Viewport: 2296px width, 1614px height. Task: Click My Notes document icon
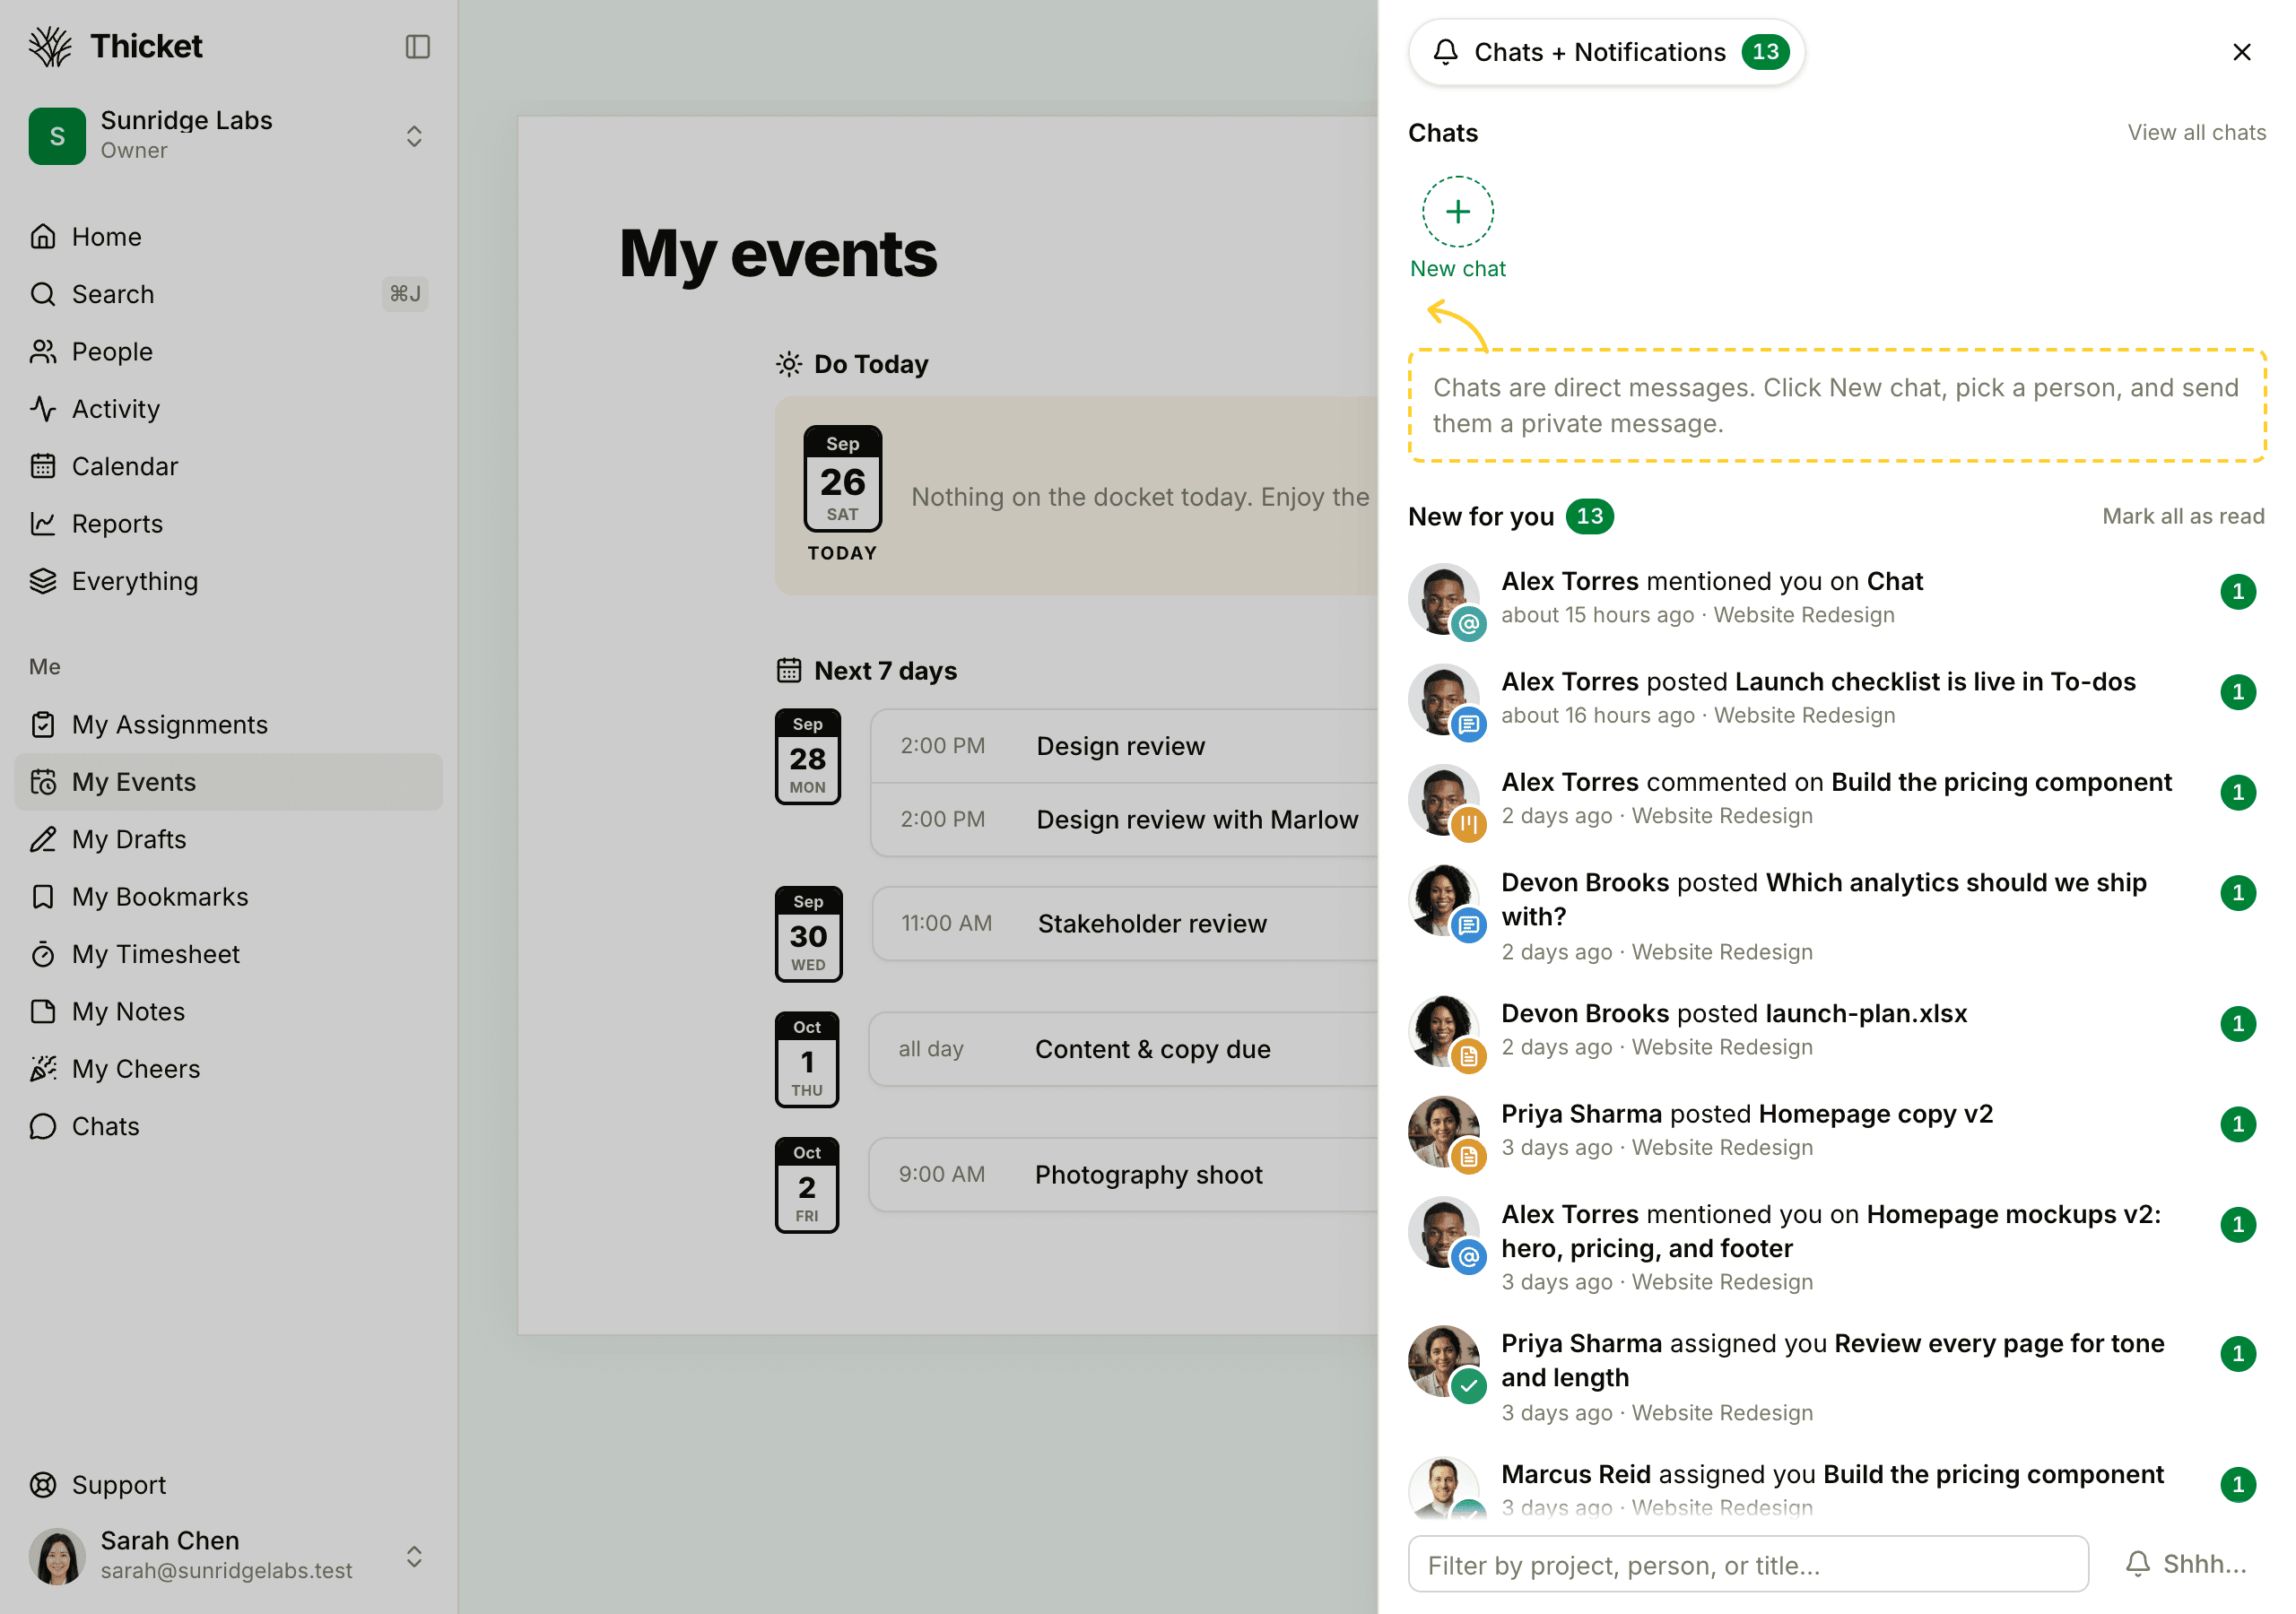point(42,1011)
